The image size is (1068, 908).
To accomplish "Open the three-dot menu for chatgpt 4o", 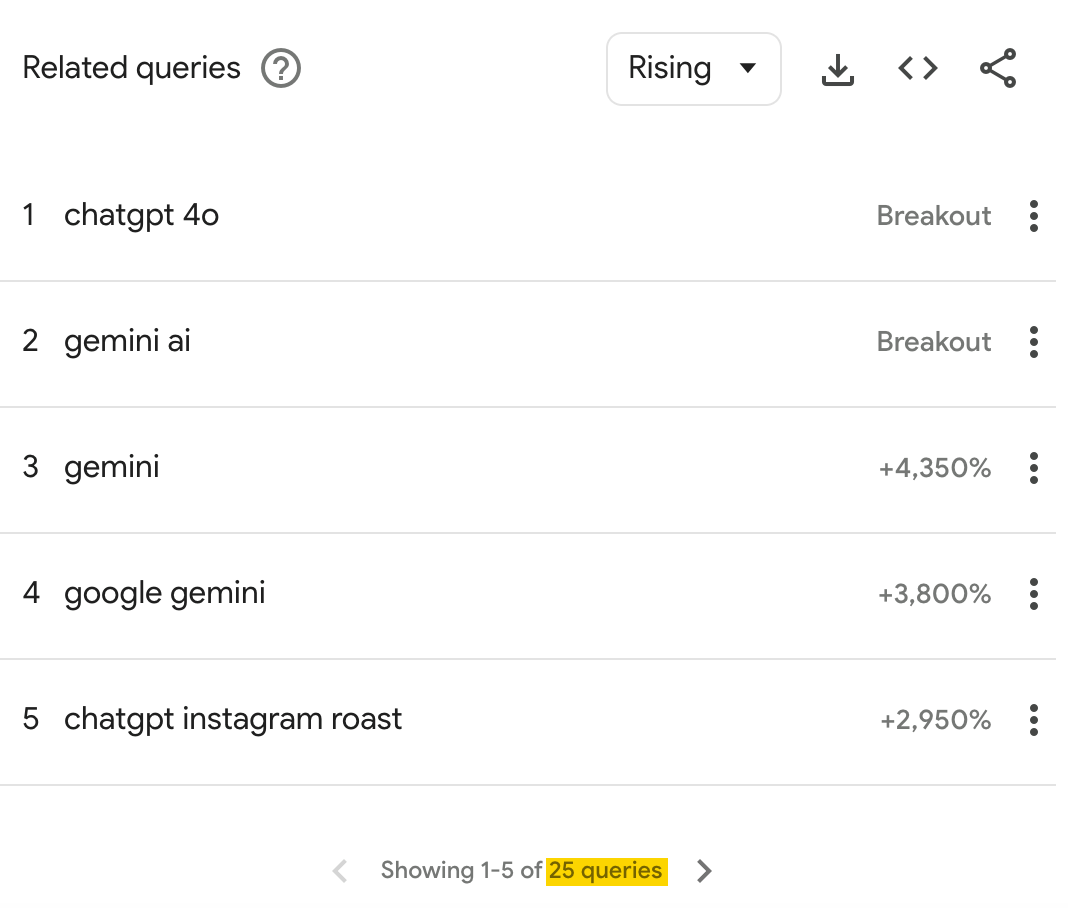I will point(1033,216).
